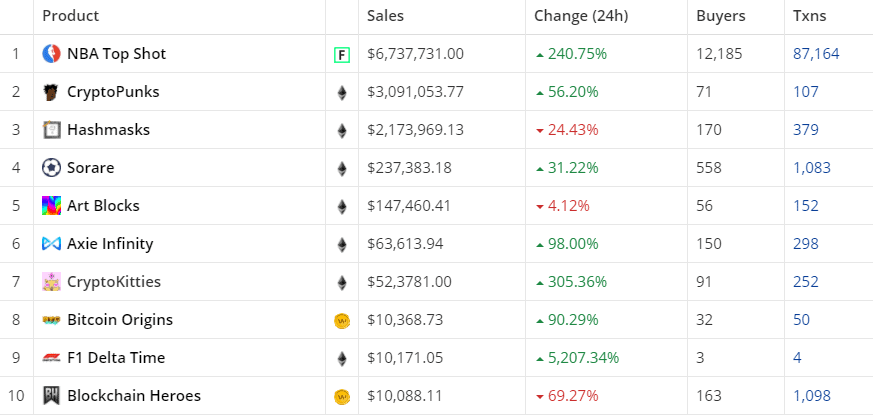This screenshot has width=873, height=415.
Task: Click the CryptoKitties cat icon
Action: pyautogui.click(x=51, y=282)
